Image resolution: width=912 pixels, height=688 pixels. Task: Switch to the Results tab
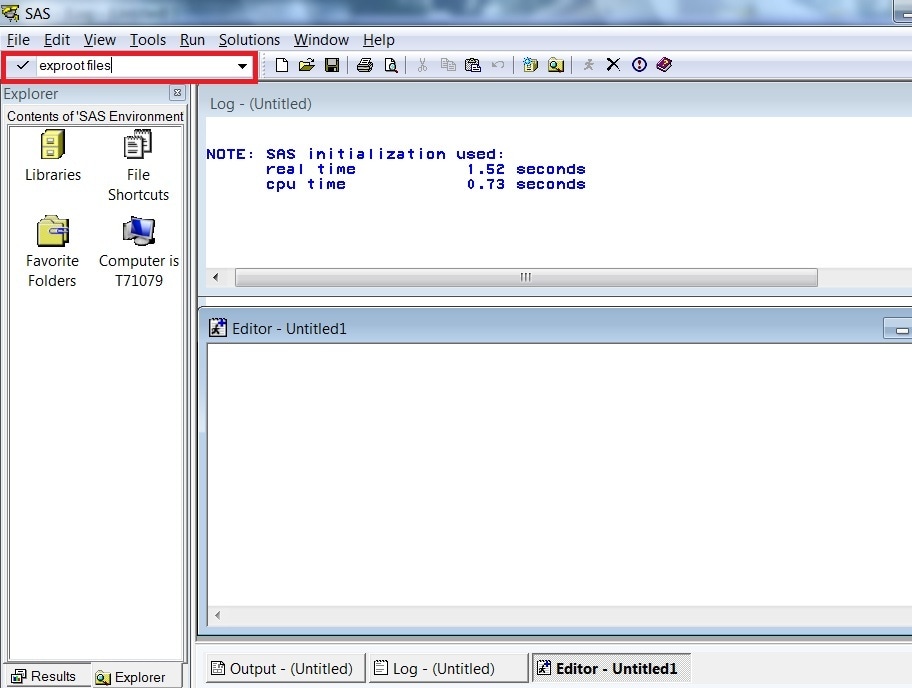coord(46,676)
